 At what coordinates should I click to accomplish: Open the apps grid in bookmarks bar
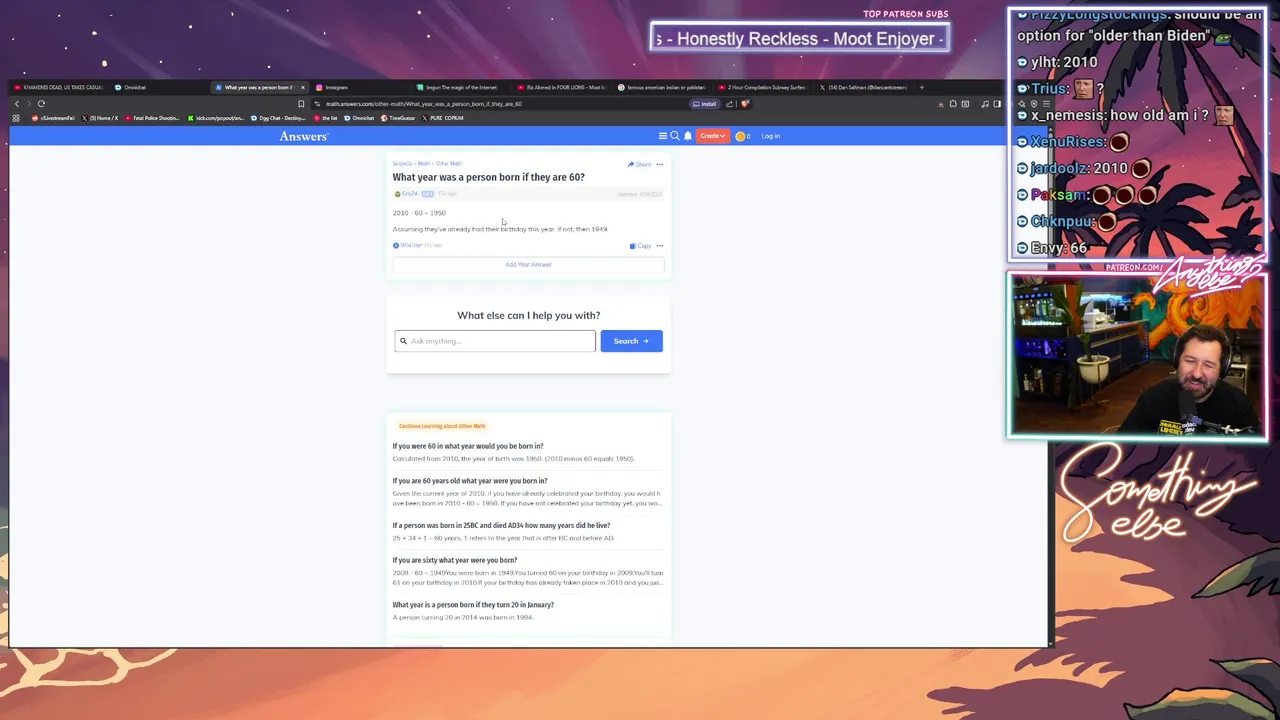(16, 118)
